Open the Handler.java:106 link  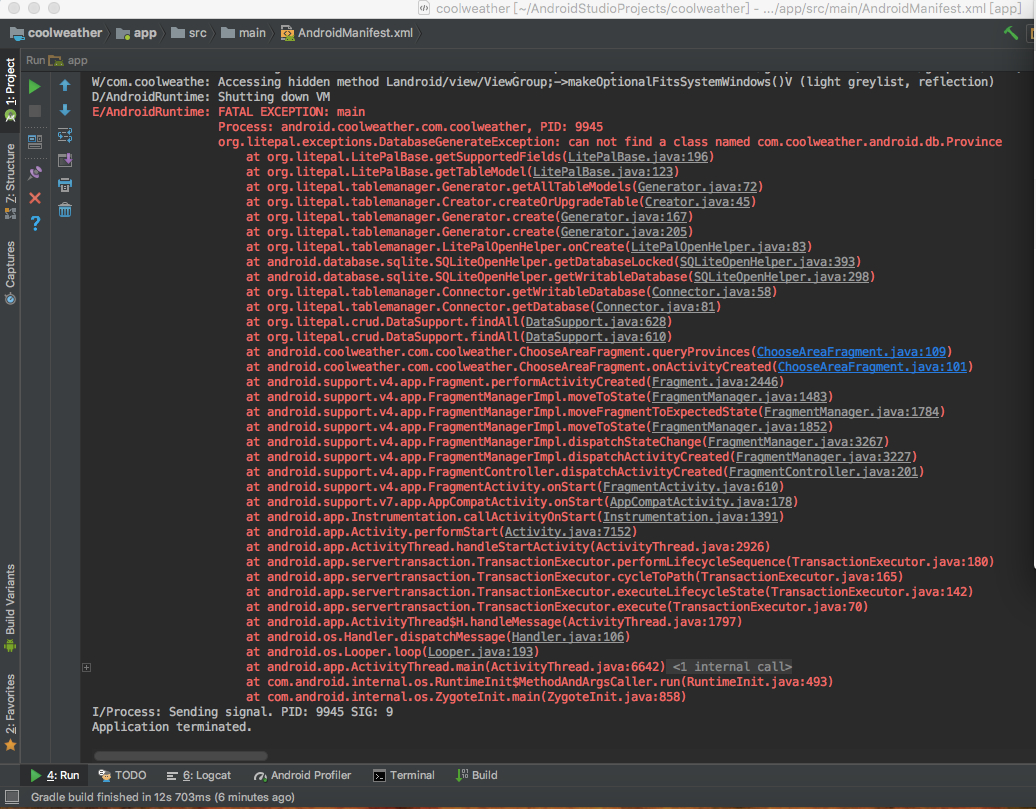pyautogui.click(x=568, y=637)
